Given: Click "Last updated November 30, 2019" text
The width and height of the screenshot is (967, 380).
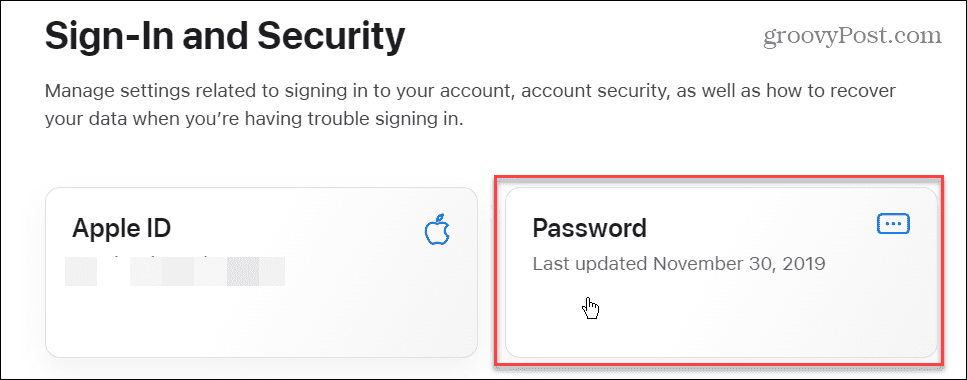Looking at the screenshot, I should [x=679, y=264].
